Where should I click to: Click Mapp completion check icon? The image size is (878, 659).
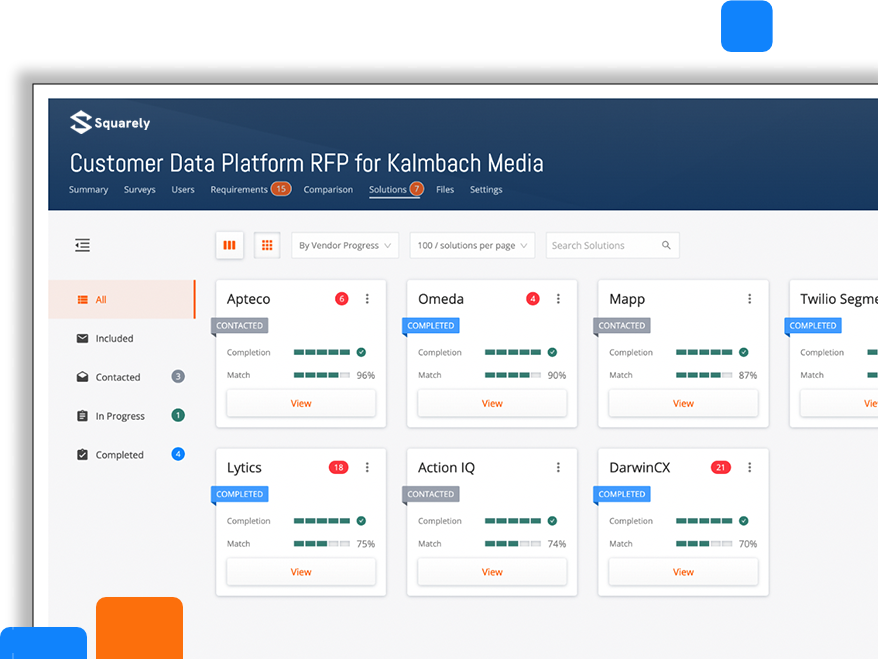(744, 352)
